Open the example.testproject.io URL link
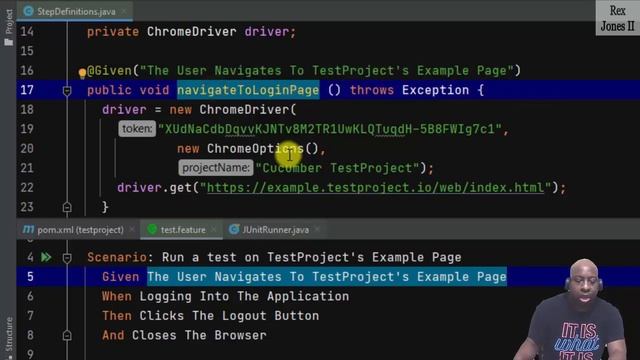640x360 pixels. coord(376,188)
